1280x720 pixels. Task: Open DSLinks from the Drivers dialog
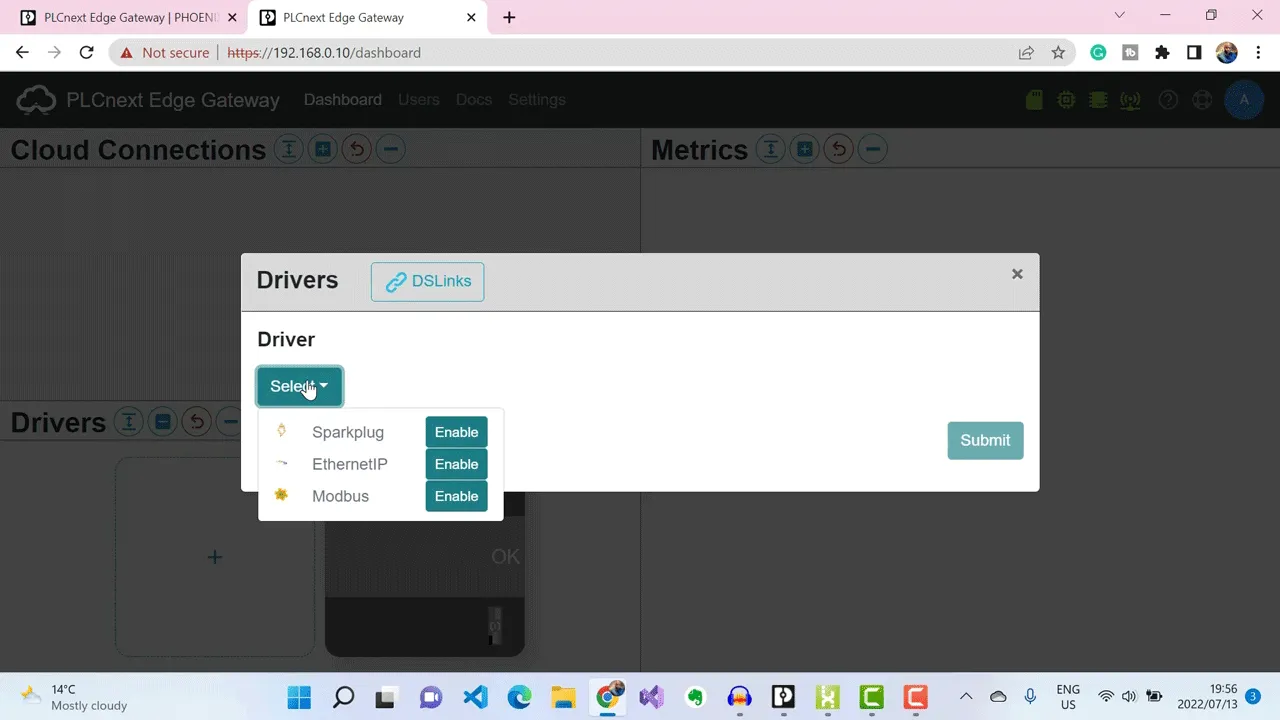pyautogui.click(x=427, y=282)
